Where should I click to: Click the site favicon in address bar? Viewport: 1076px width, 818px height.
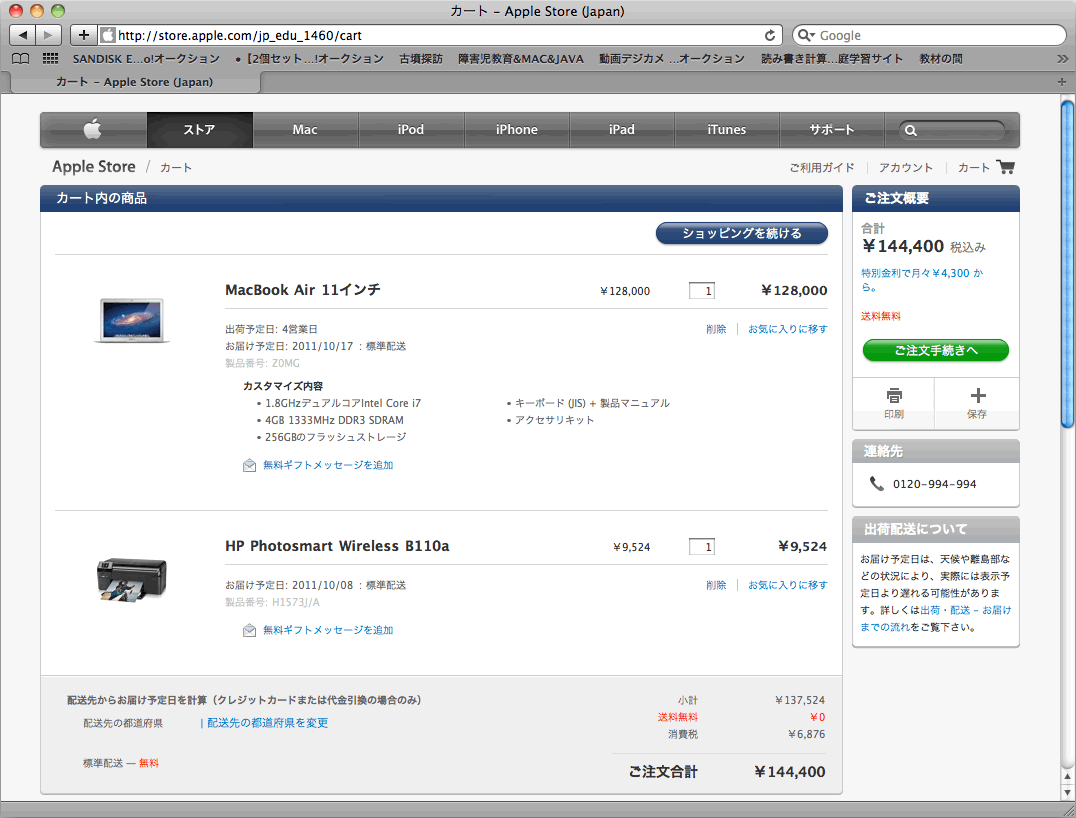point(108,35)
